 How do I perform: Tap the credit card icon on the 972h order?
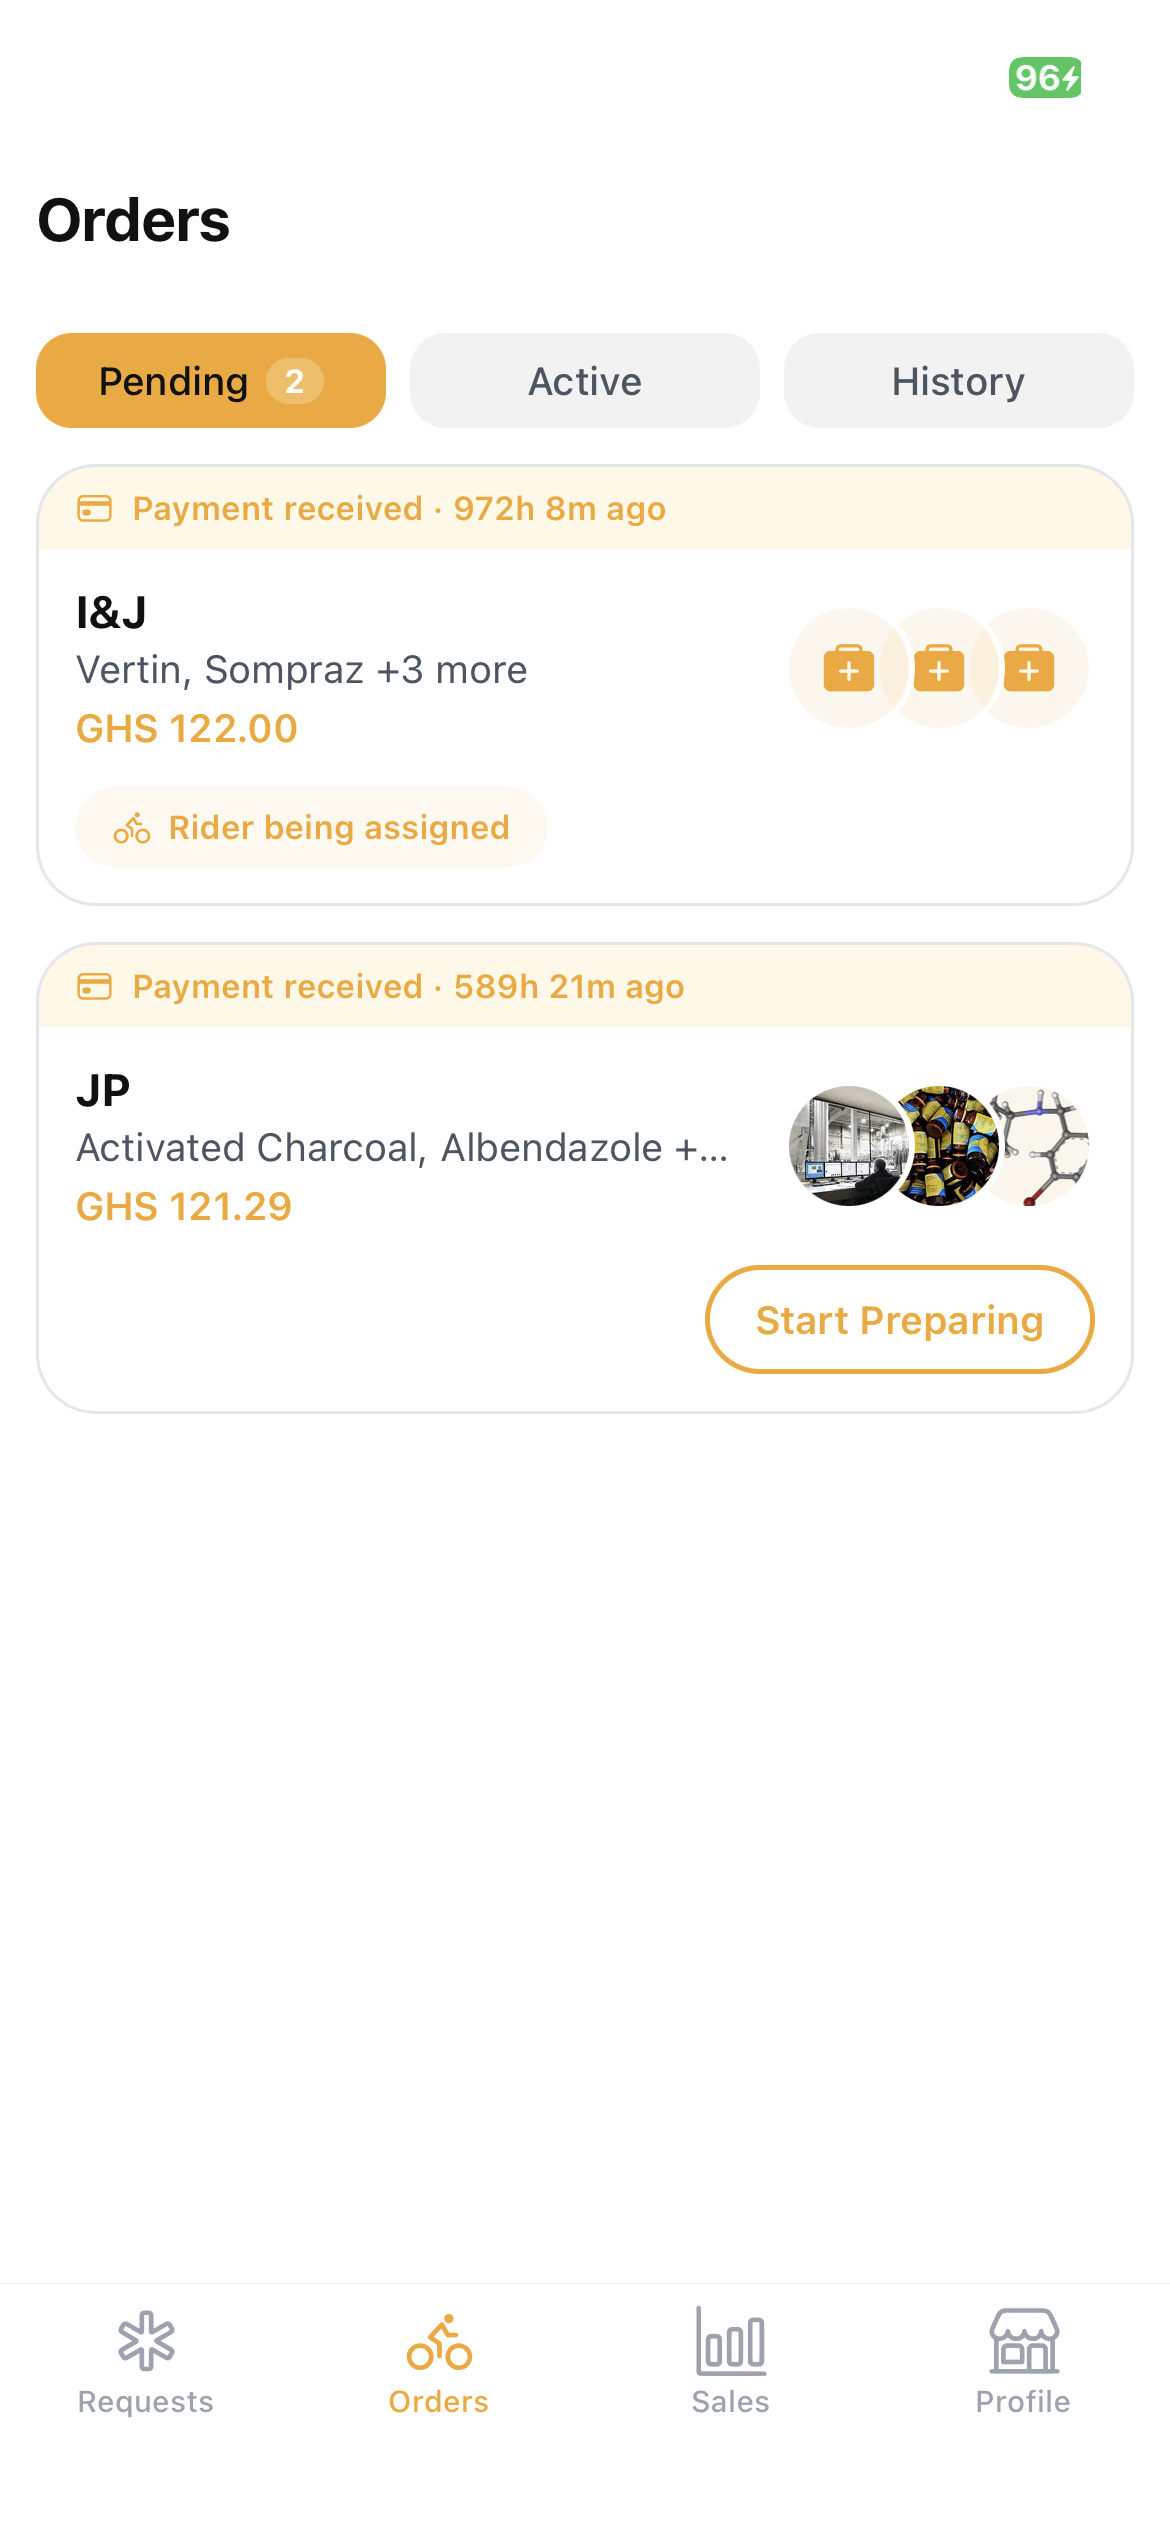[x=95, y=509]
